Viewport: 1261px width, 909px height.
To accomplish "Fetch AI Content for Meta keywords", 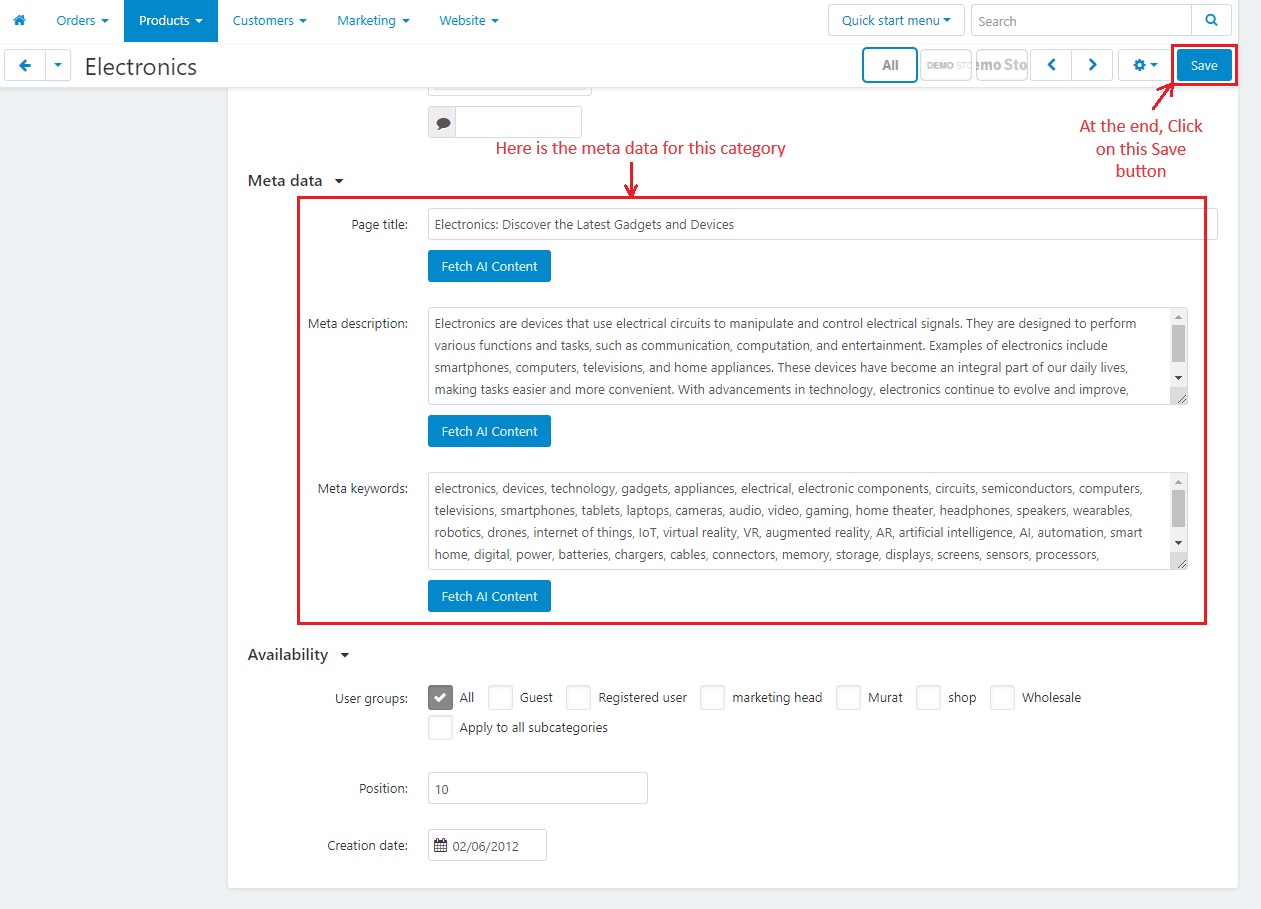I will [489, 596].
